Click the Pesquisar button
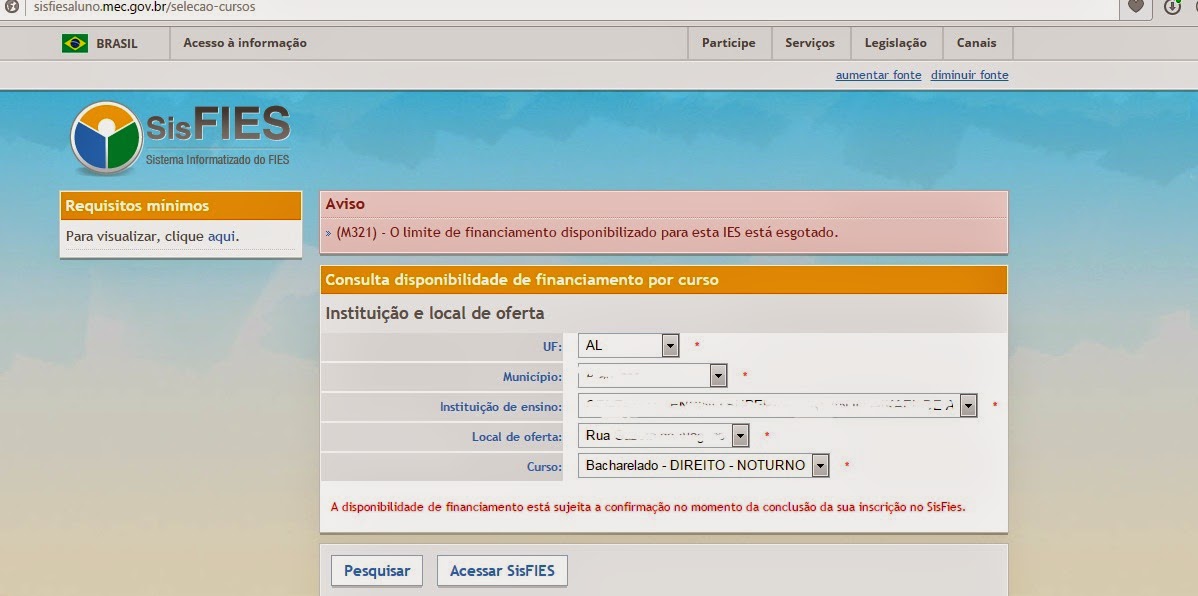 [377, 571]
